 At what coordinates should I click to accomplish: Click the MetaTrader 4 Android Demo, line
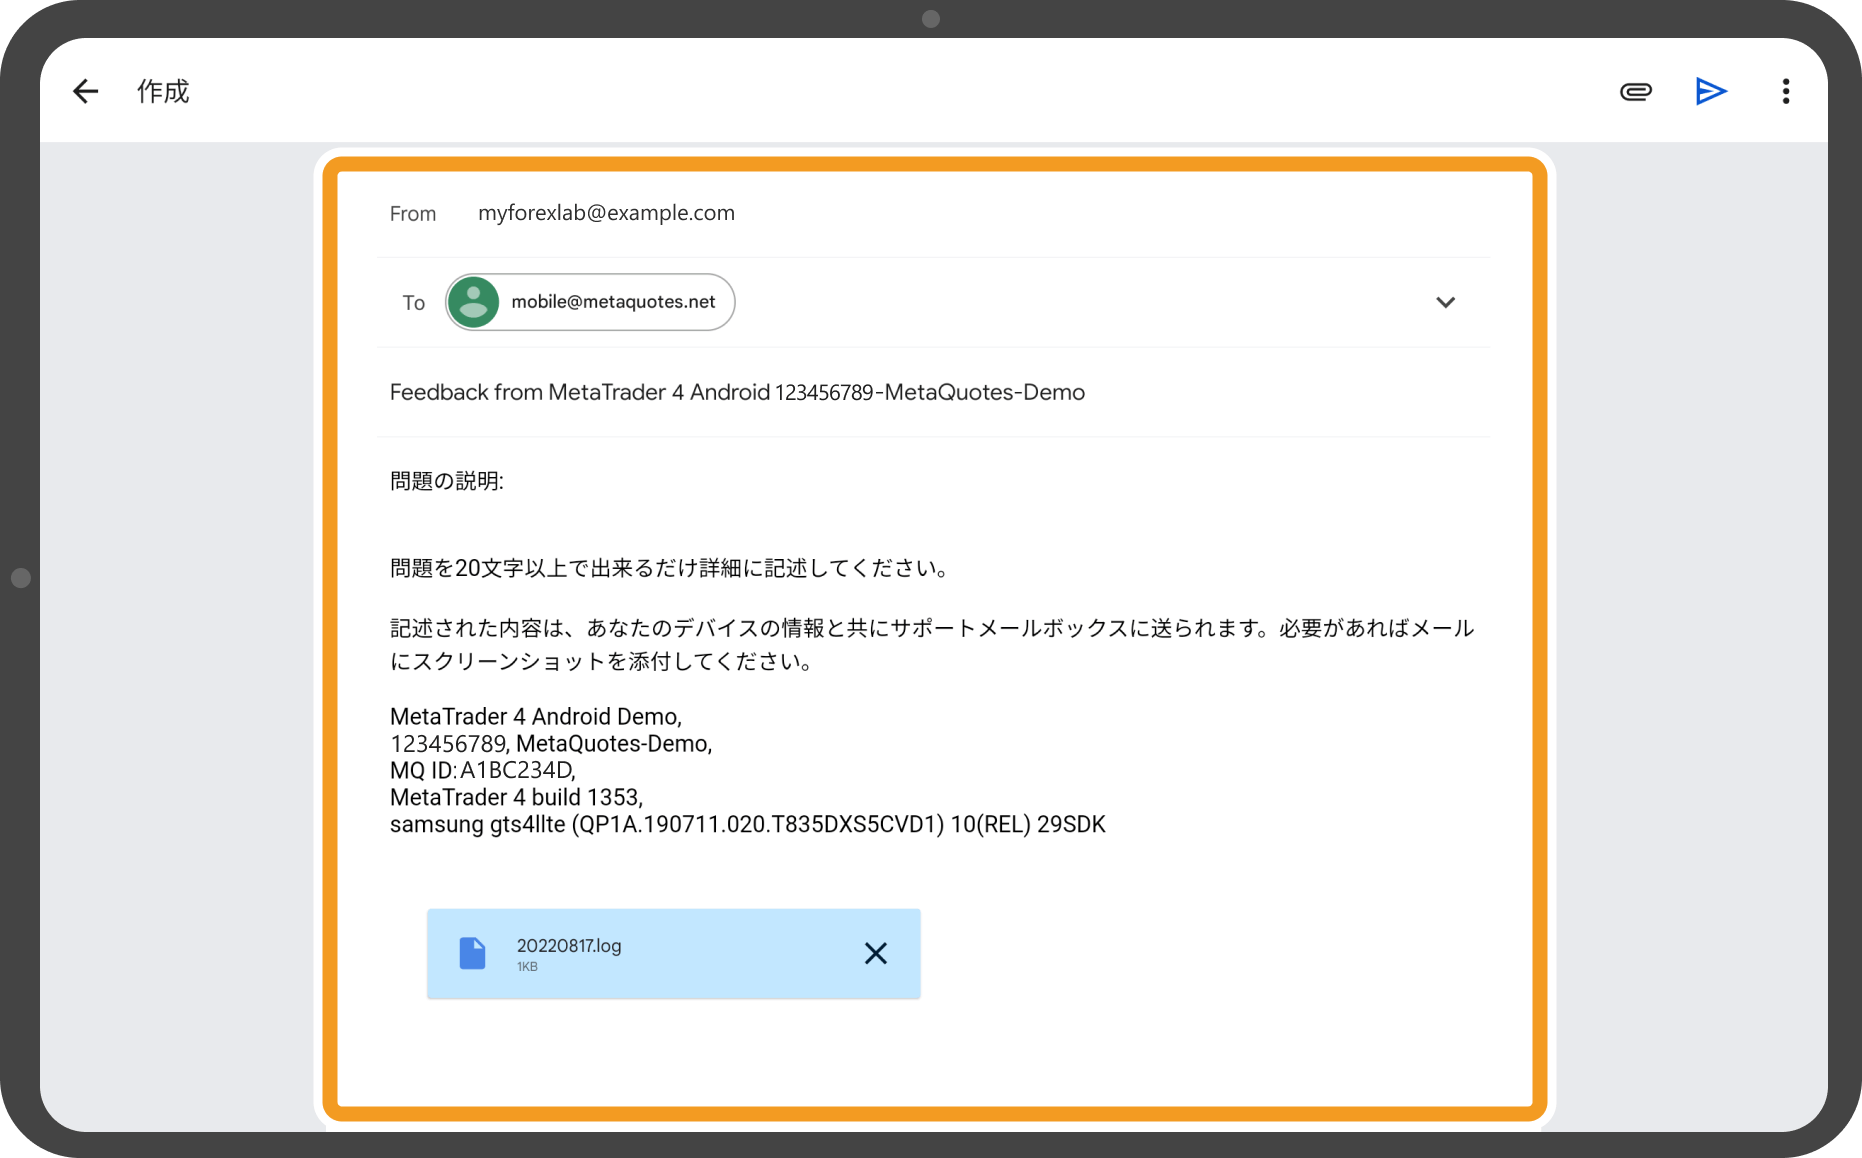tap(536, 716)
